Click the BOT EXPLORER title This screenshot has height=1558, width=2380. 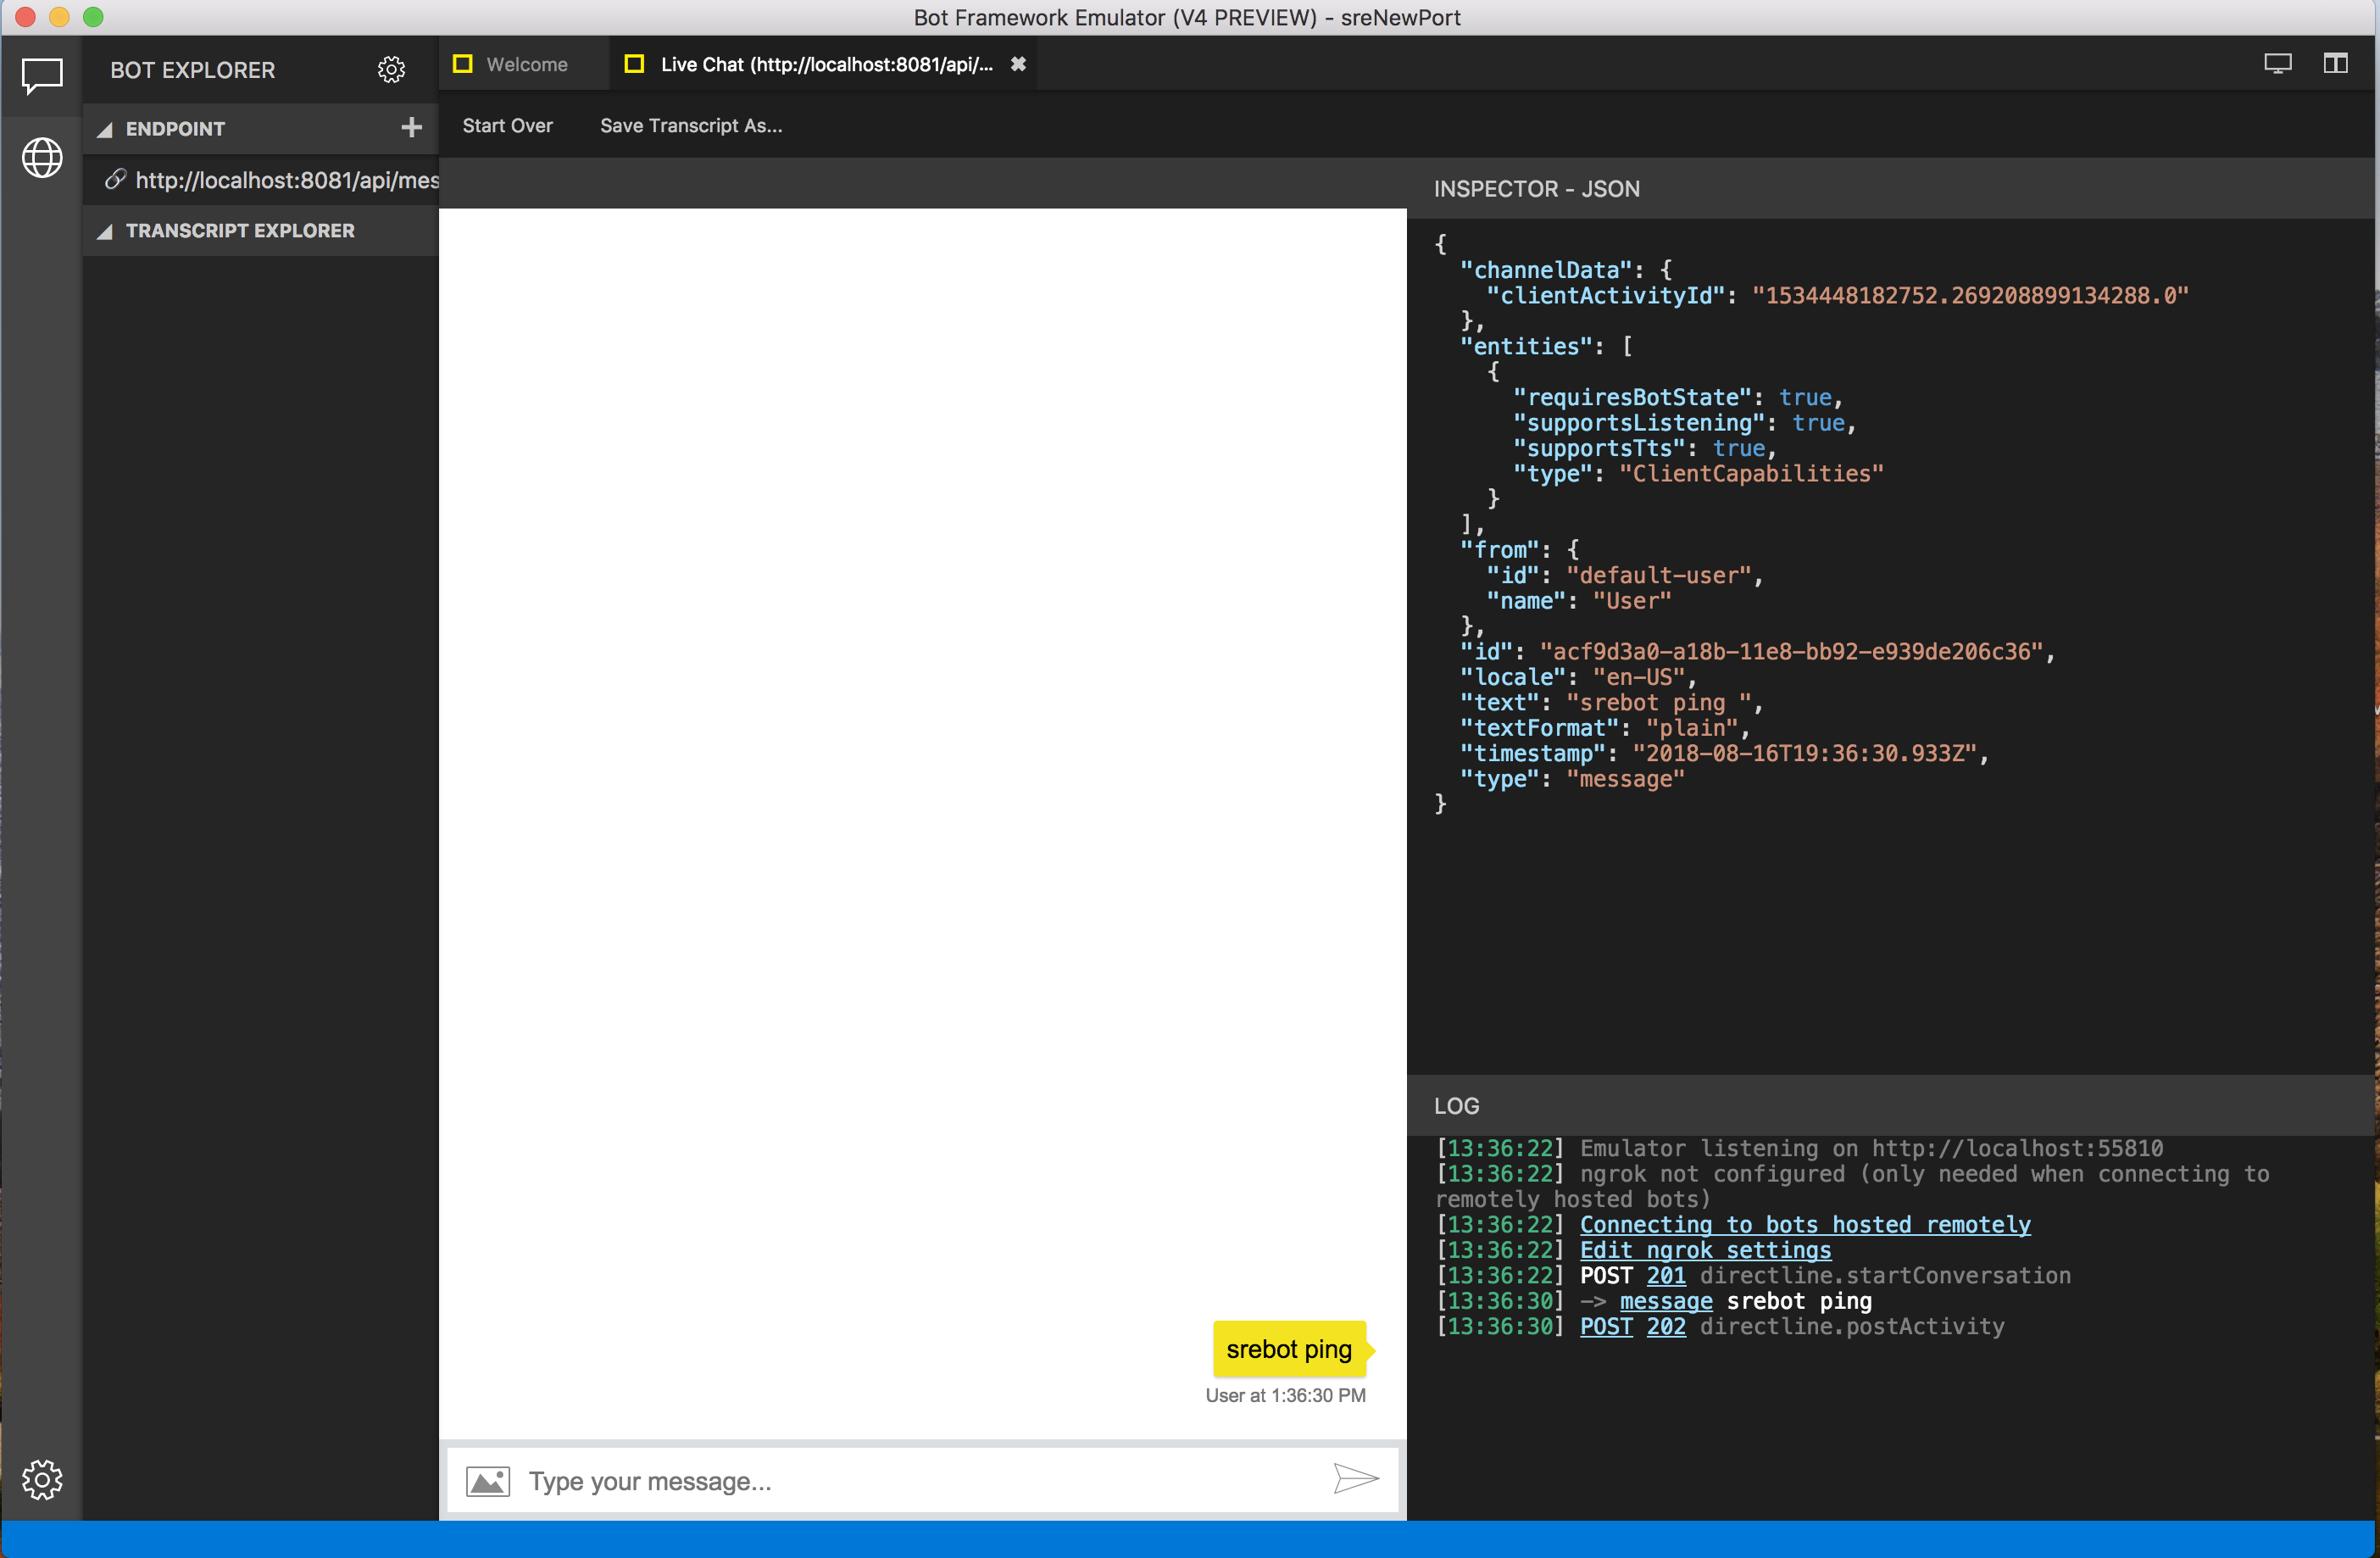(x=192, y=70)
